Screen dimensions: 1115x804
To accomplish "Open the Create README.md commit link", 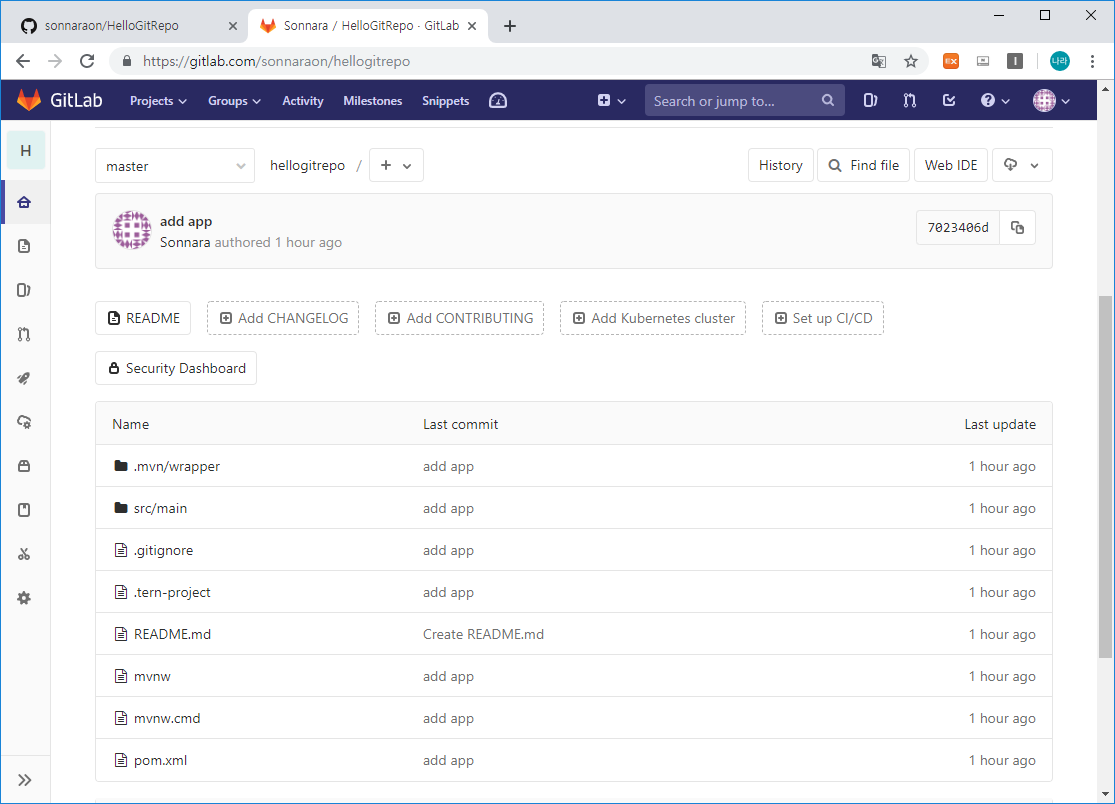I will 484,634.
